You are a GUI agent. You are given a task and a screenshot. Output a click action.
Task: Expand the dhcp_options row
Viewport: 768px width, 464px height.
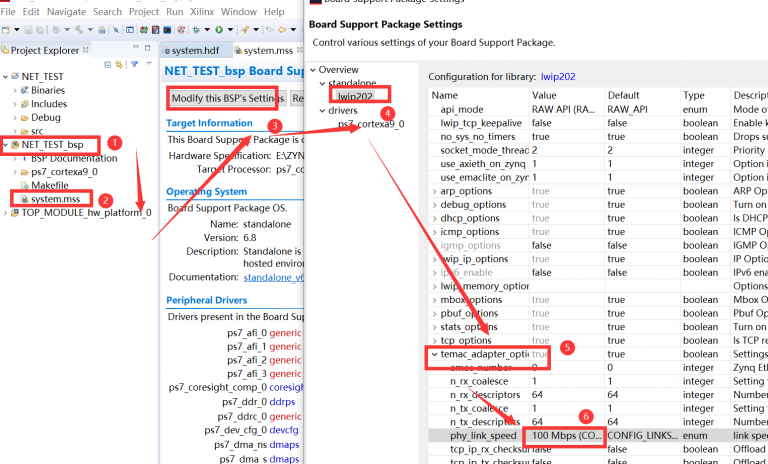click(x=434, y=218)
